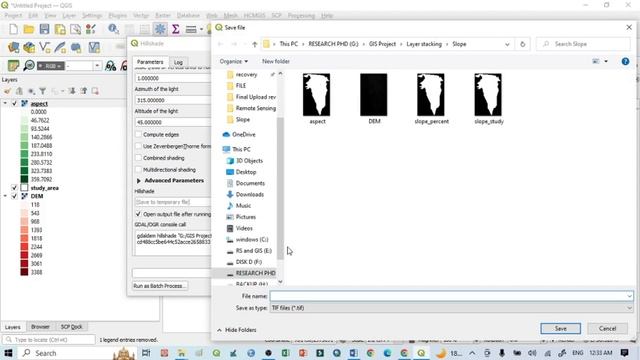The width and height of the screenshot is (640, 360).
Task: Click the Statistical Summary sigma icon
Action: [176, 29]
